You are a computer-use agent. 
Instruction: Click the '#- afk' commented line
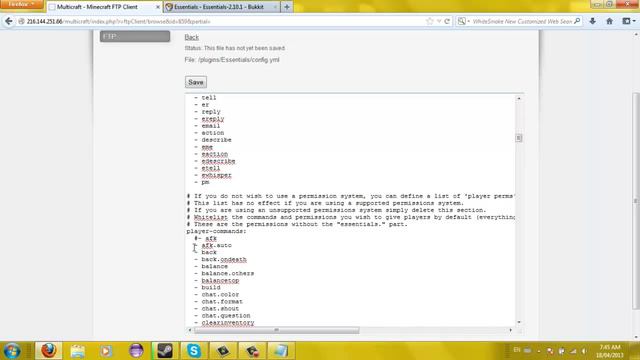[206, 238]
